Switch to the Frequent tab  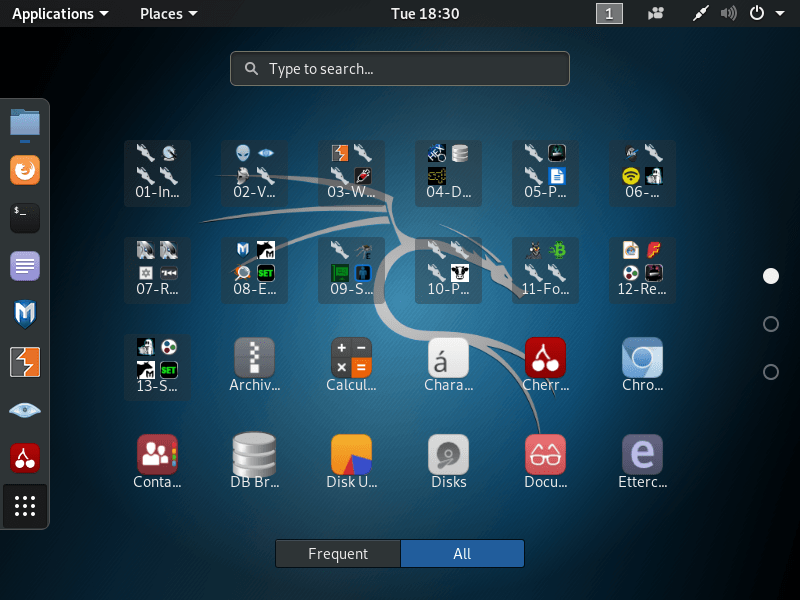coord(338,554)
